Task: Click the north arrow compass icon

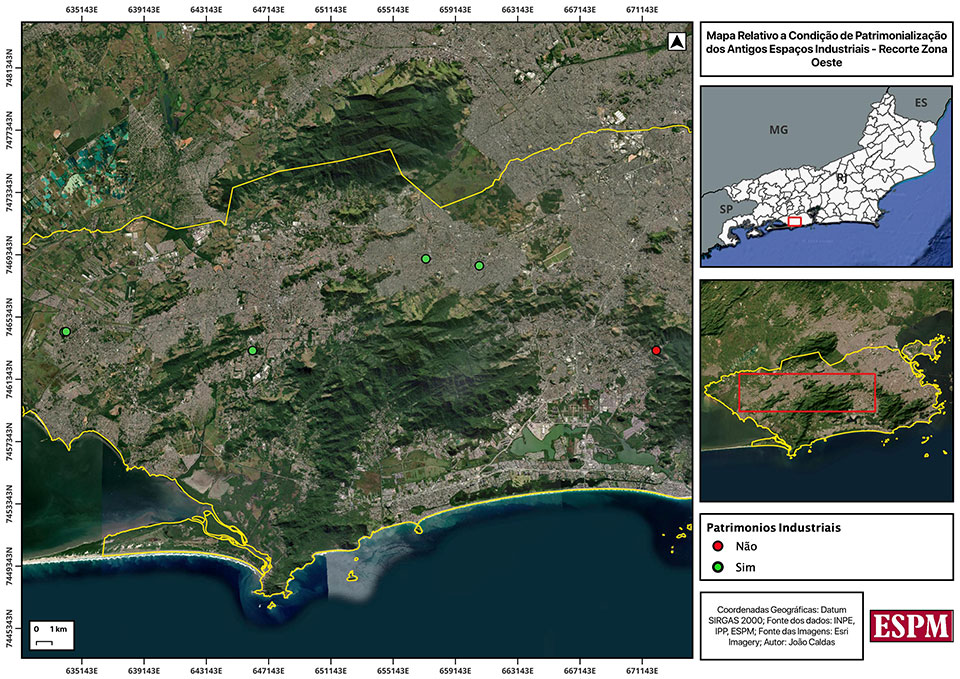Action: pyautogui.click(x=676, y=42)
